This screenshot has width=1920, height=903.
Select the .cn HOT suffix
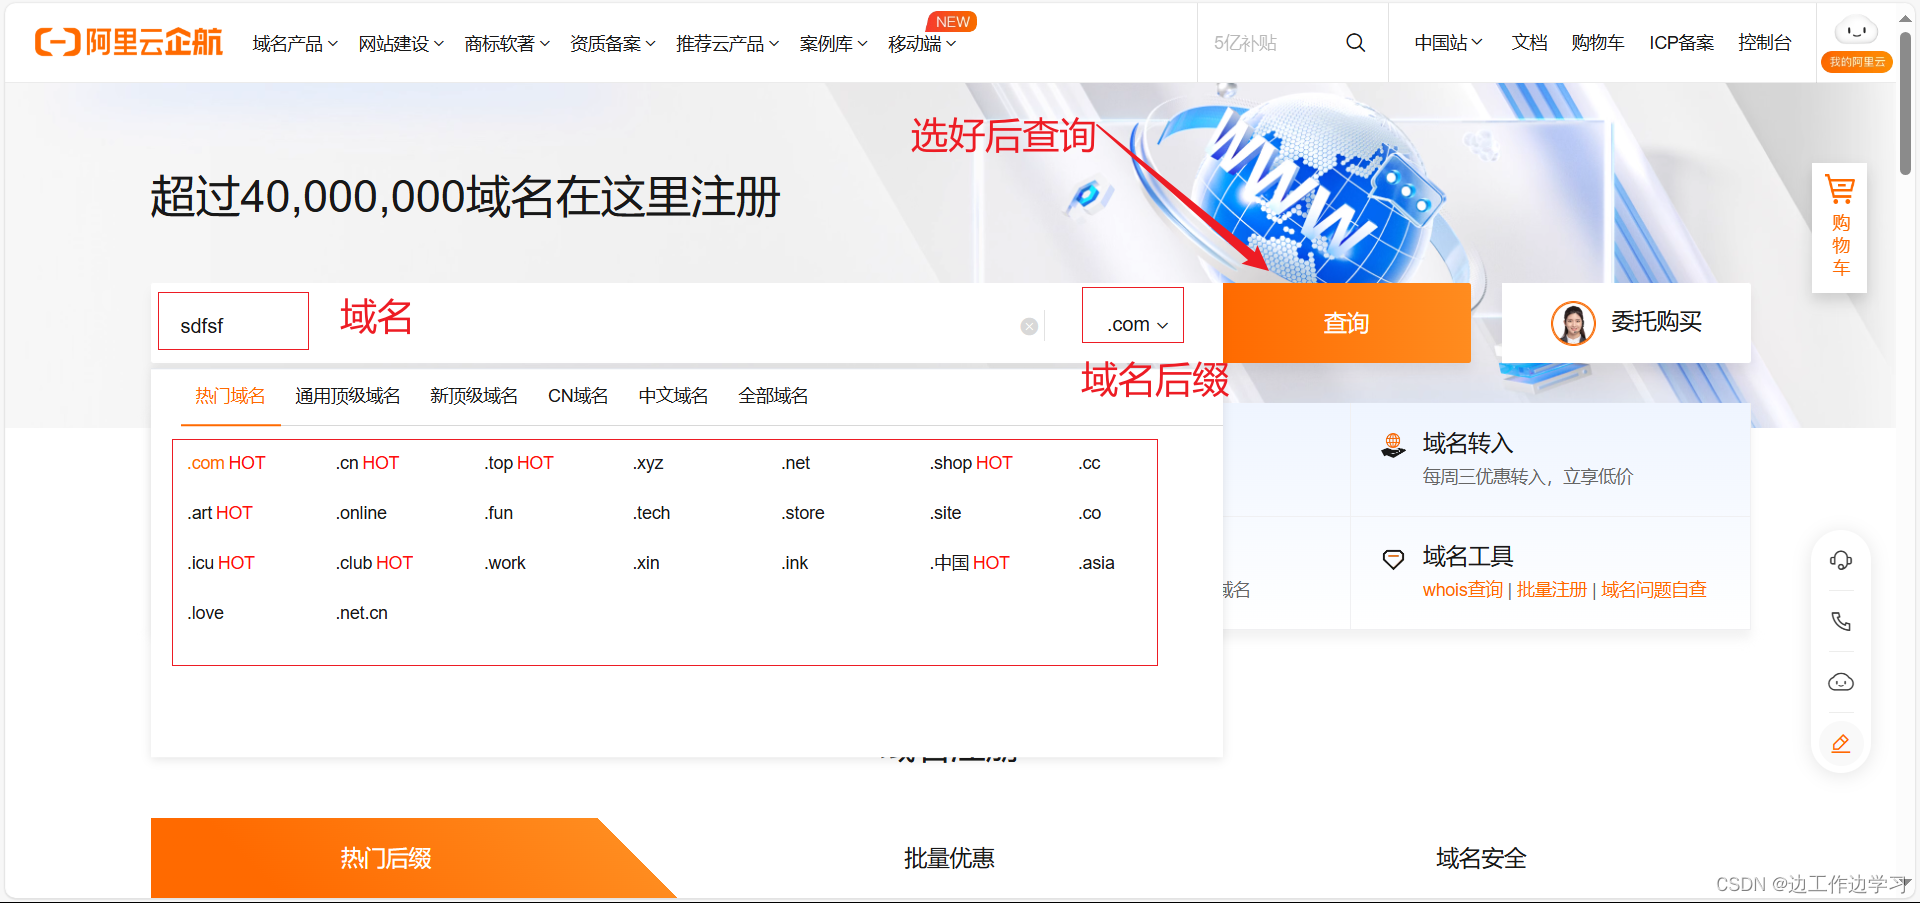tap(367, 463)
